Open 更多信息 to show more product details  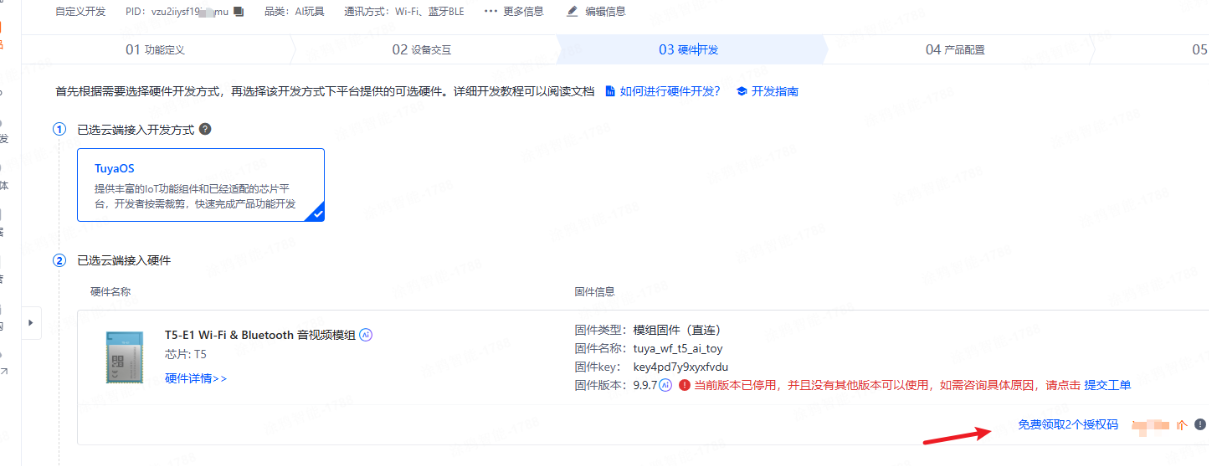click(x=516, y=12)
